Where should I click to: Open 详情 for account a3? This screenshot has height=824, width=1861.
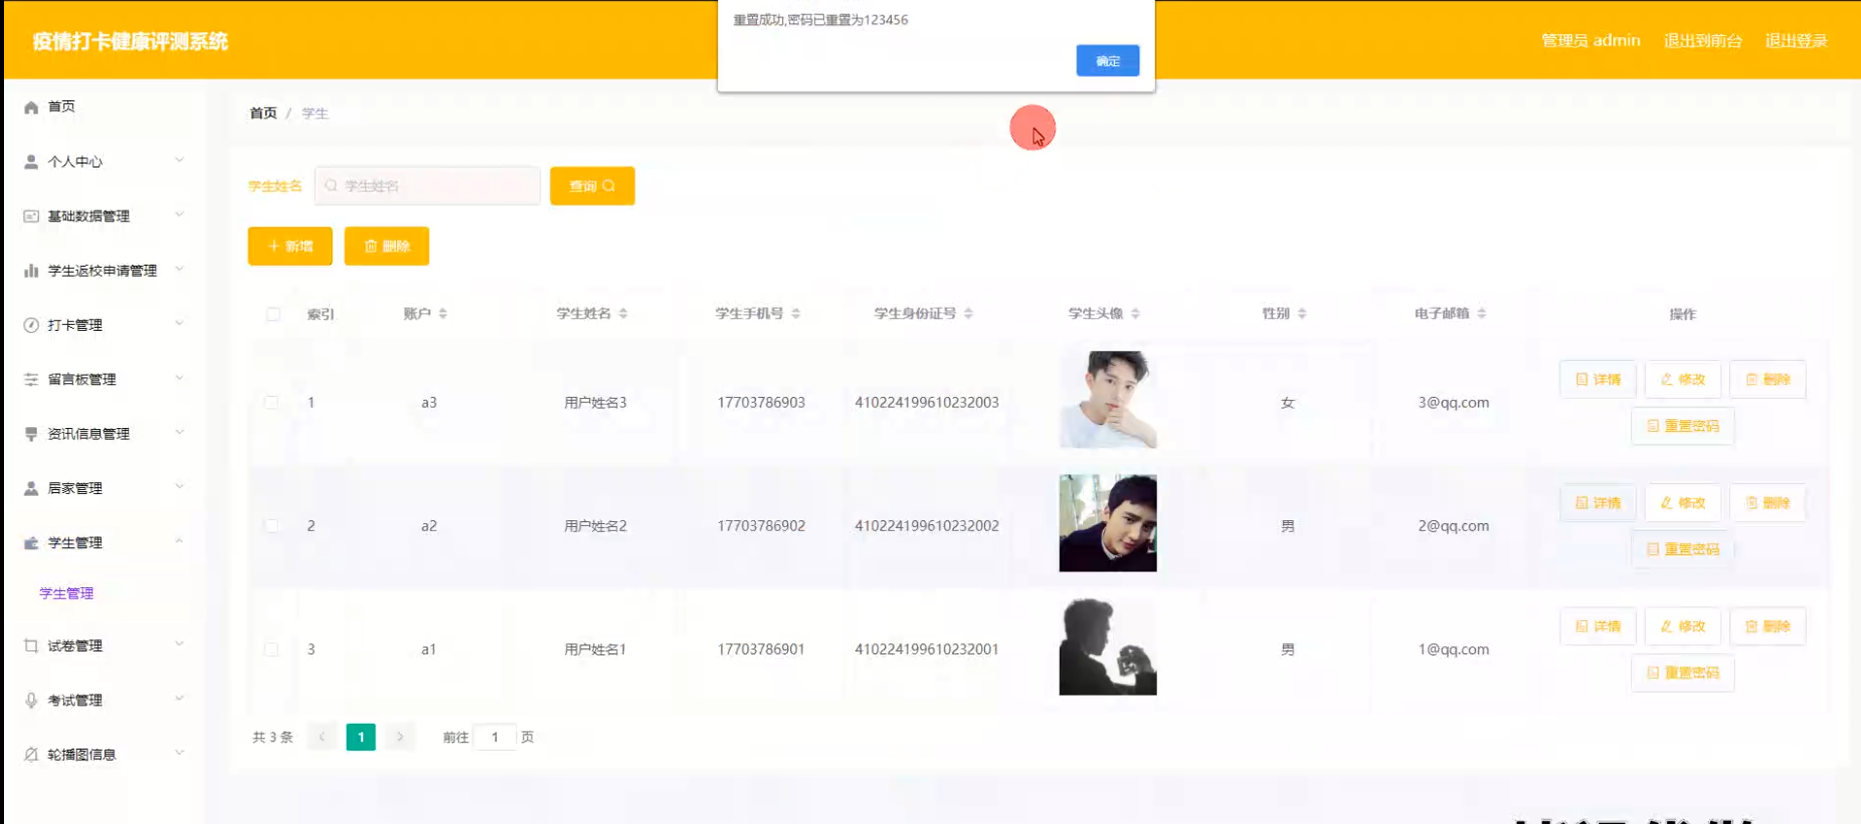pos(1598,380)
